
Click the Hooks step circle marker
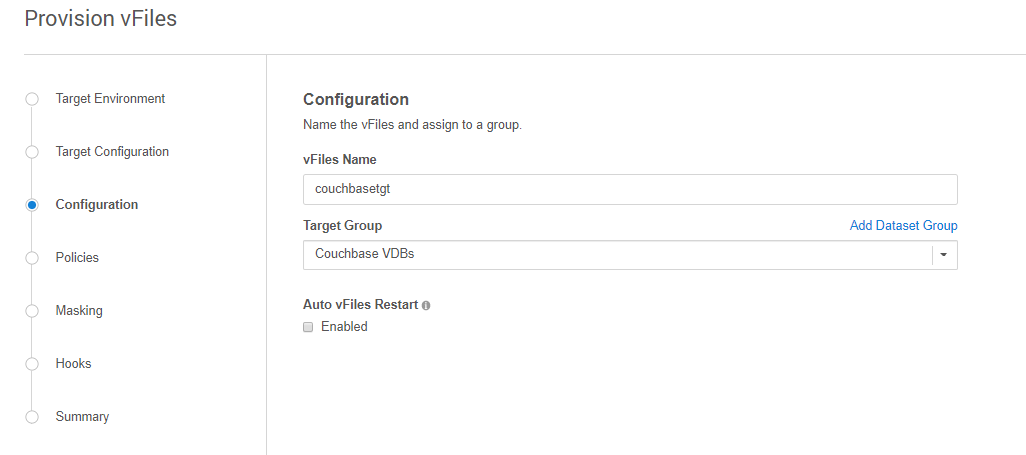click(x=32, y=364)
